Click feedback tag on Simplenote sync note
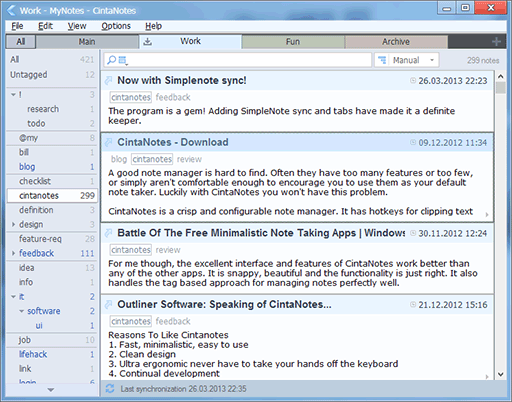This screenshot has width=512, height=402. point(173,97)
